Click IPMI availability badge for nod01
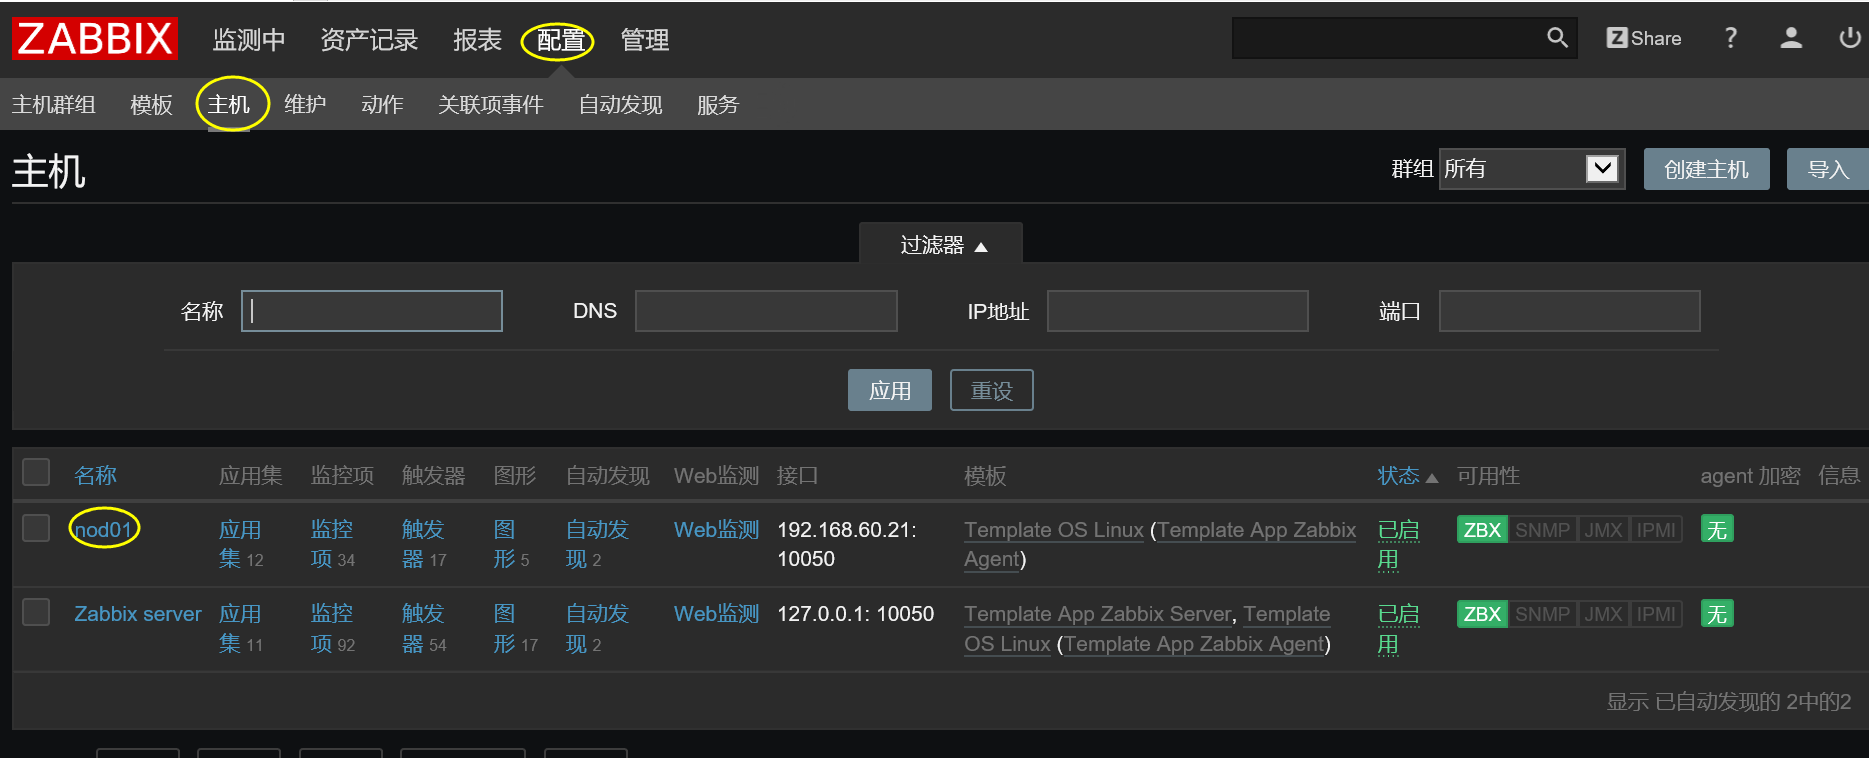This screenshot has width=1869, height=758. point(1656,530)
